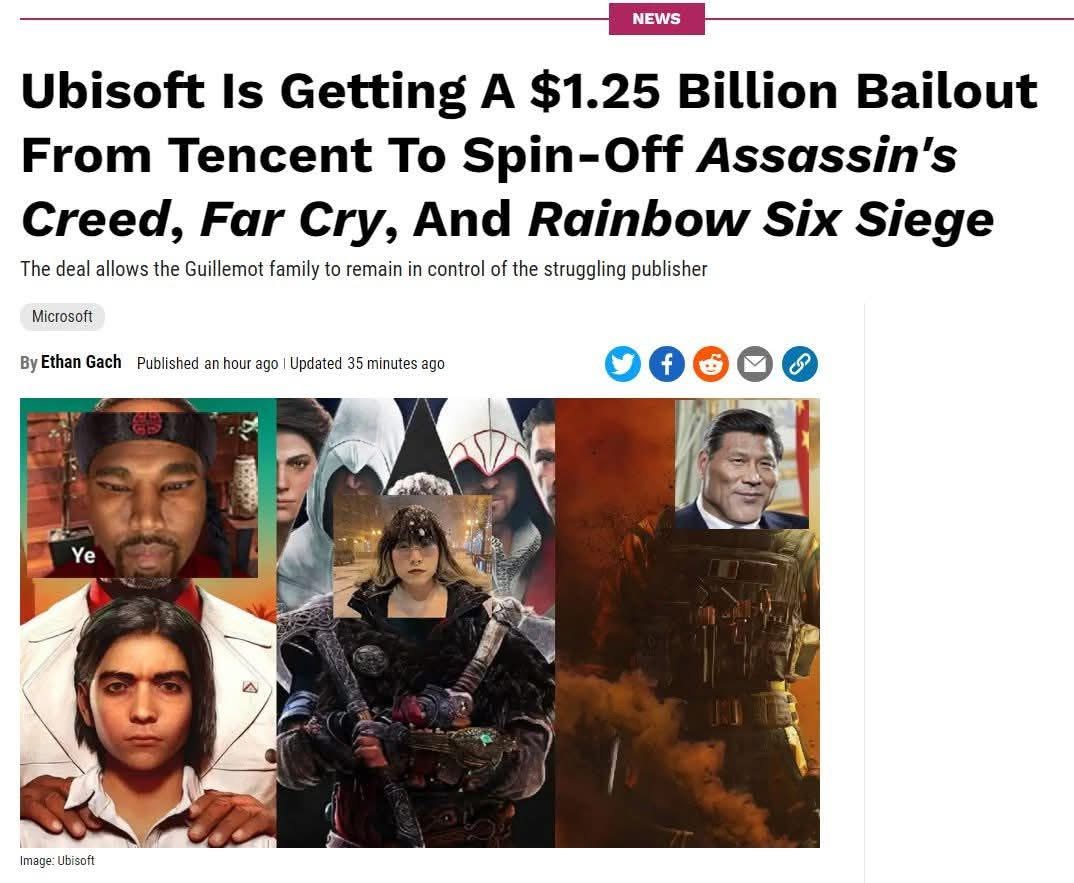
Task: Share the article on Twitter
Action: pos(623,364)
